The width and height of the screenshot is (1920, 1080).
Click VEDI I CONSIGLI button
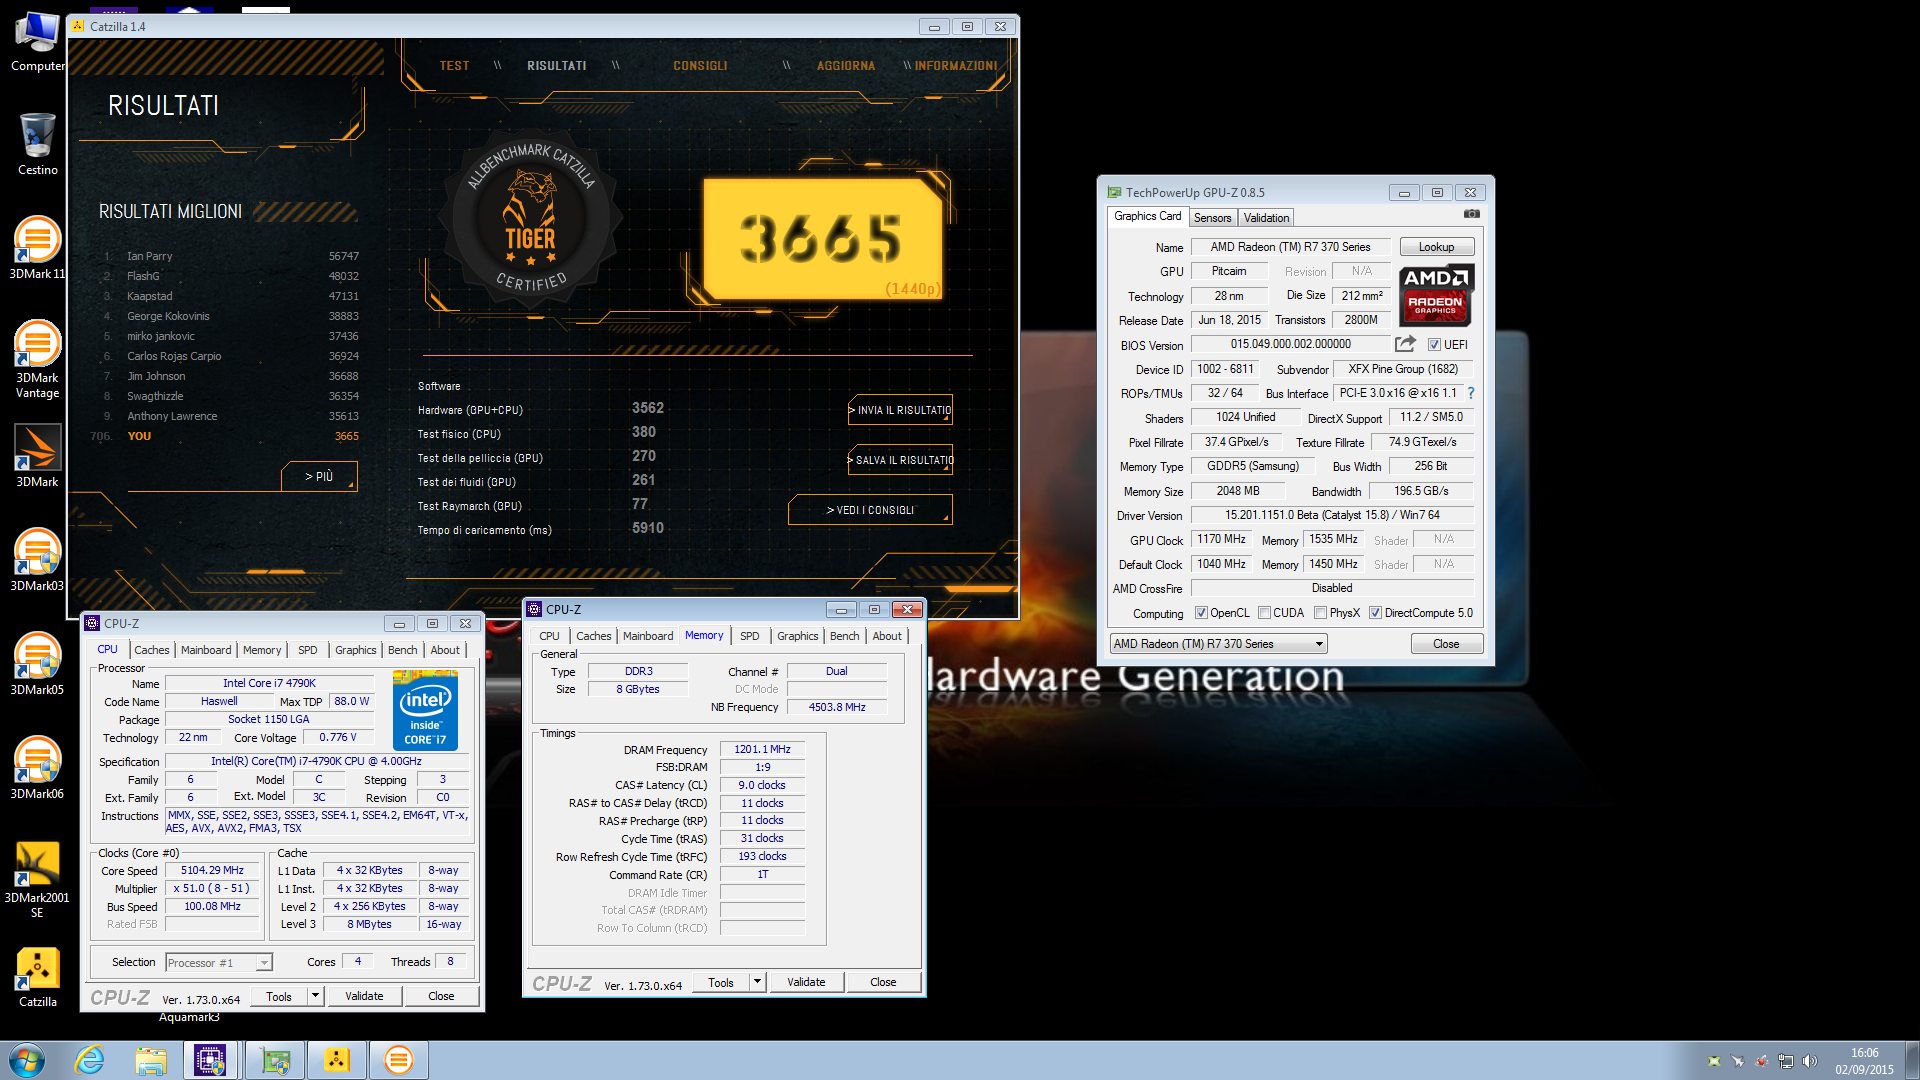point(870,510)
